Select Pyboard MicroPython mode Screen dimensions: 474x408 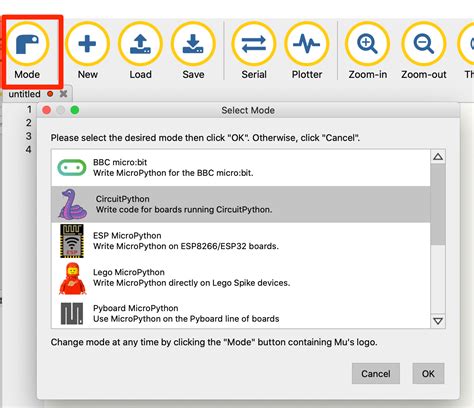click(x=241, y=313)
